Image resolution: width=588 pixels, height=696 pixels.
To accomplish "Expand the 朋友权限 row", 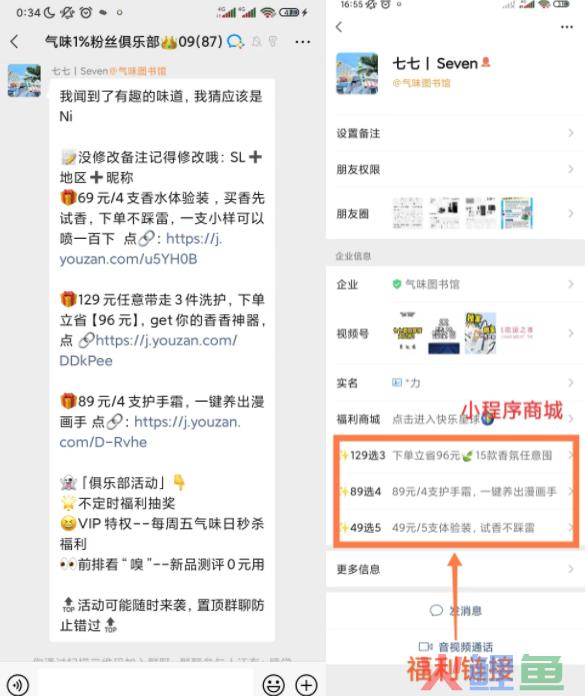I will coord(455,169).
